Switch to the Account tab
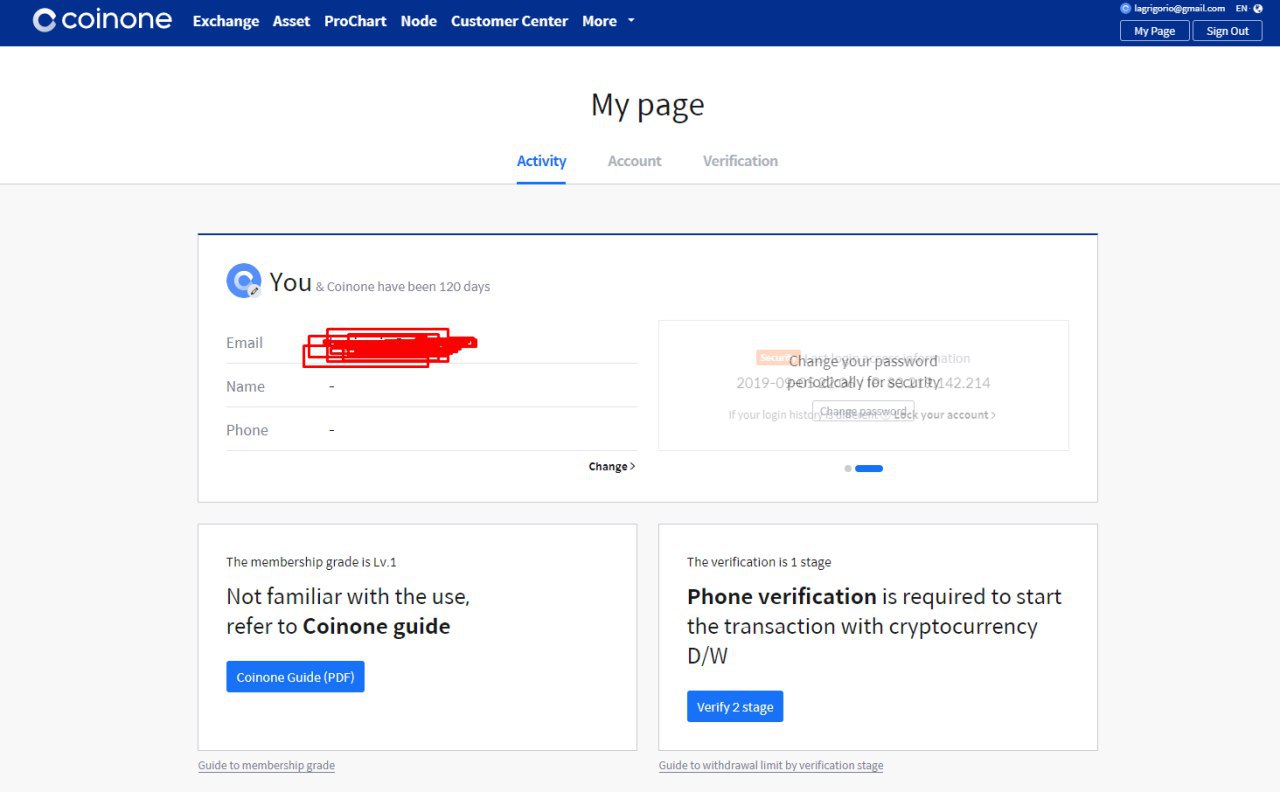The width and height of the screenshot is (1280, 792). click(635, 161)
